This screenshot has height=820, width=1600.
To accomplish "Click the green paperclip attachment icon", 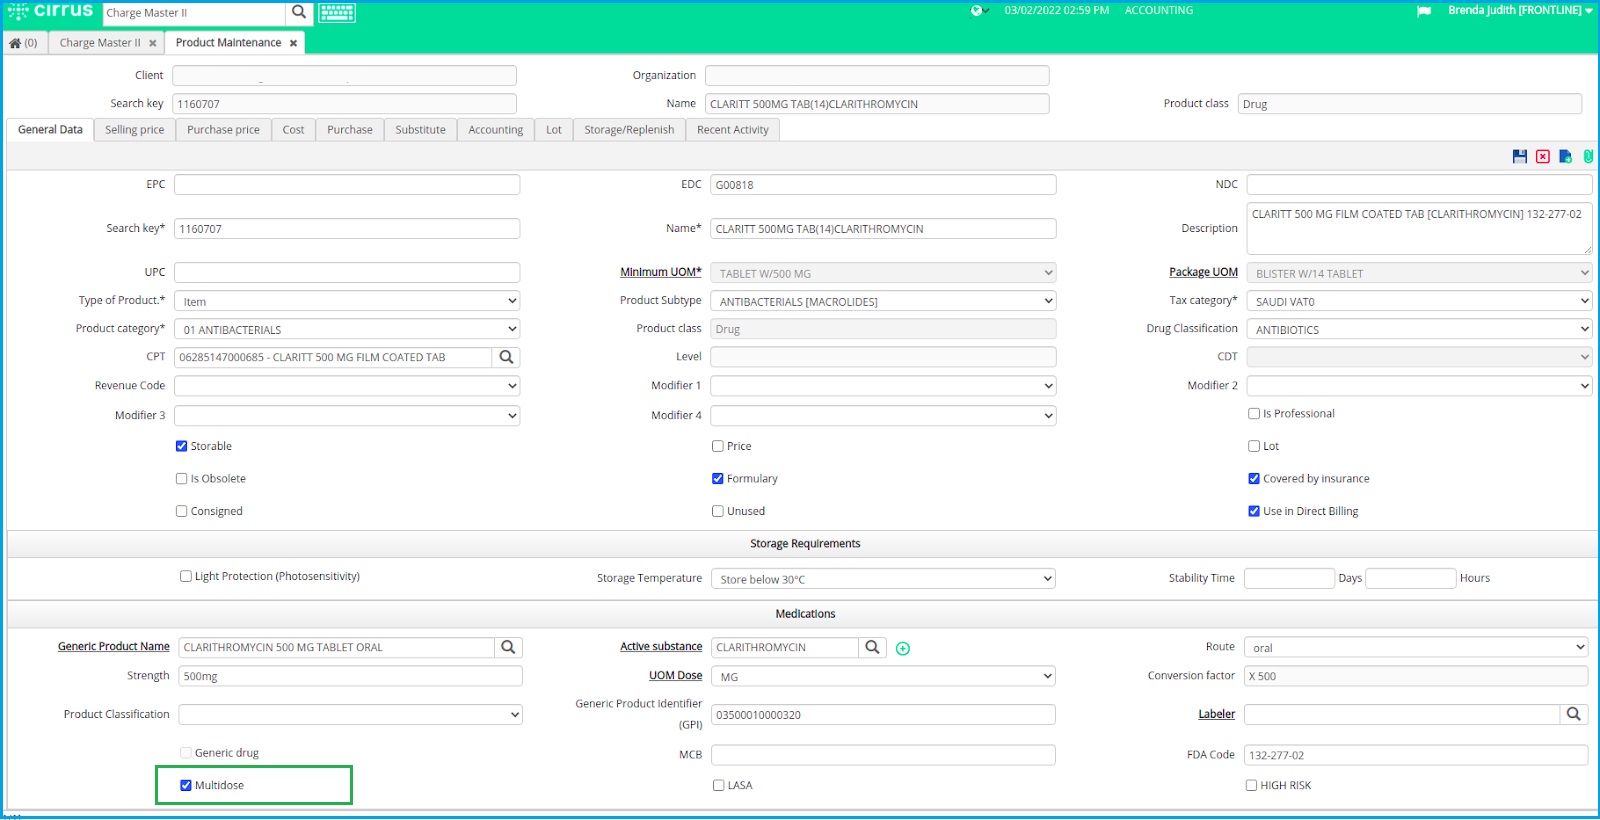I will click(1588, 157).
